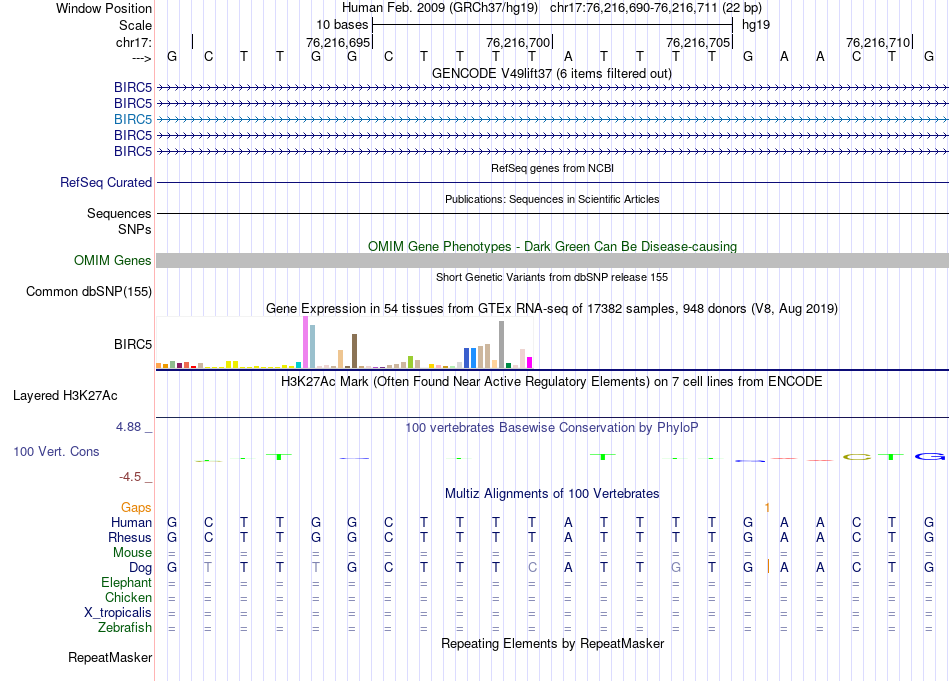Click the Common dbSNP(155) track label
The height and width of the screenshot is (681, 950).
(x=88, y=291)
